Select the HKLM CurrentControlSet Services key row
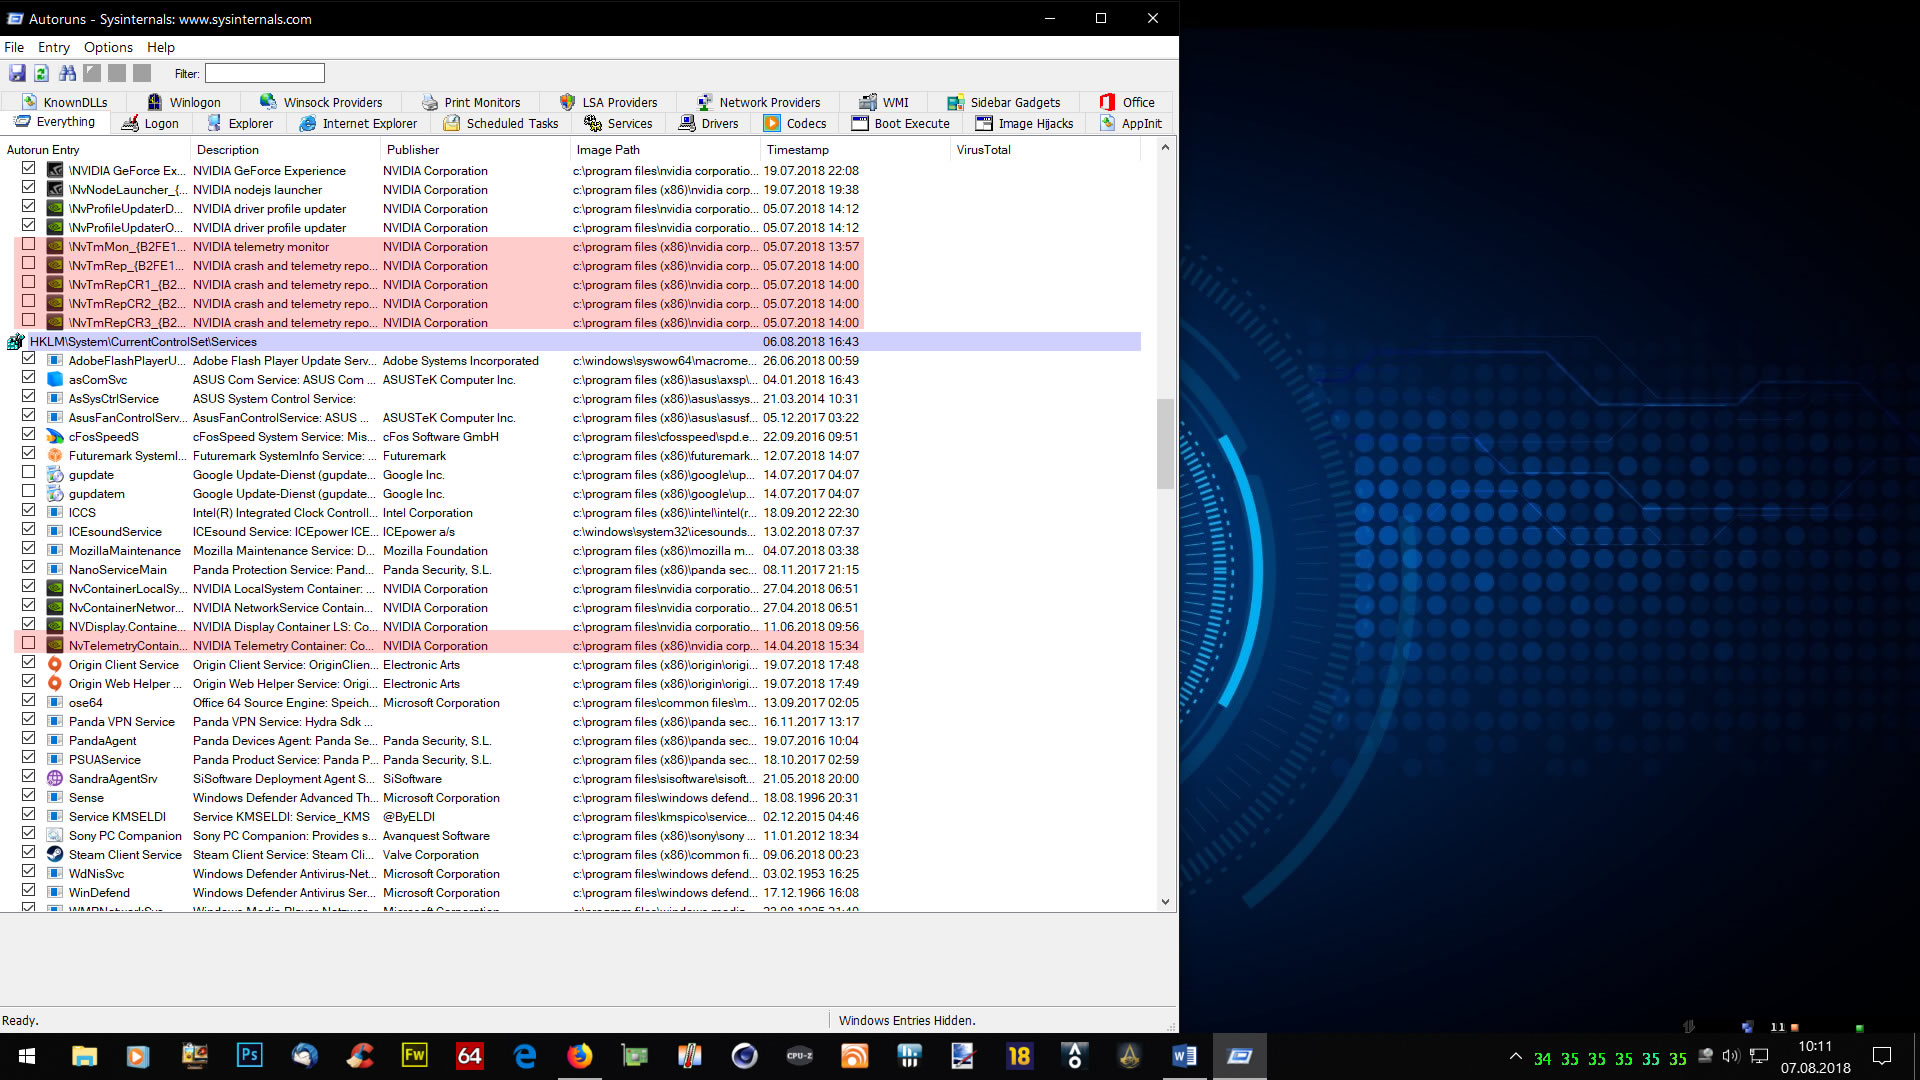The width and height of the screenshot is (1920, 1080). pos(143,342)
